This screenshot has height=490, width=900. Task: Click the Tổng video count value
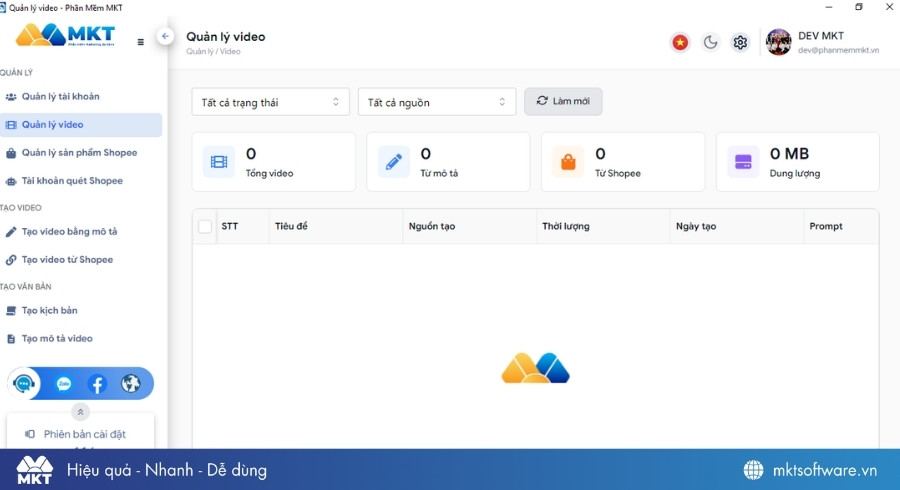pos(251,154)
